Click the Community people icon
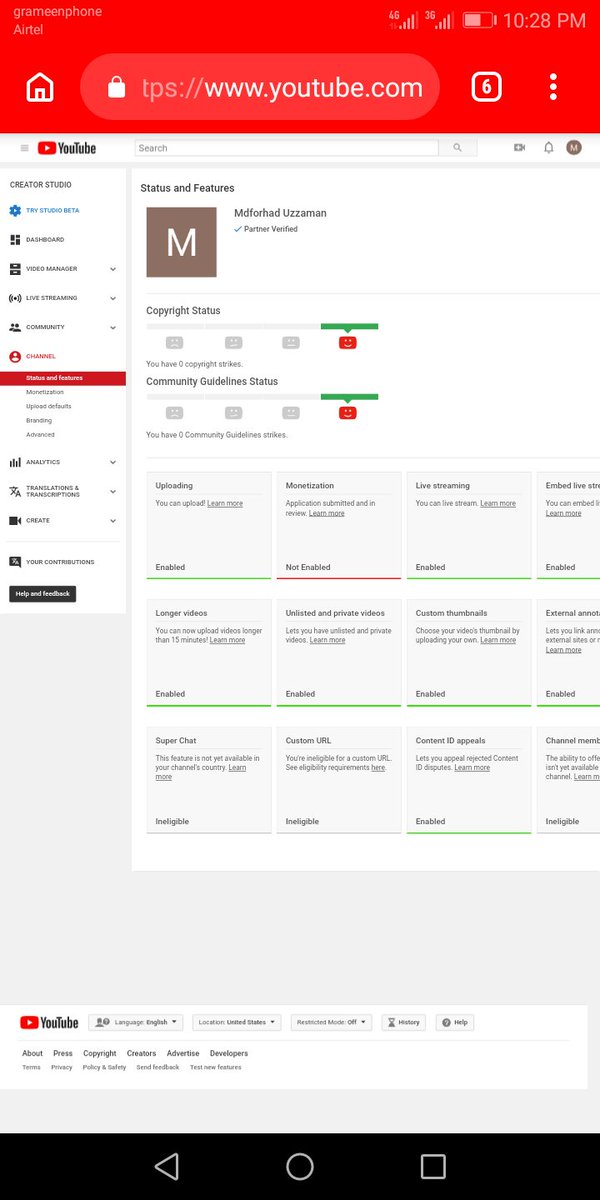 (15, 327)
